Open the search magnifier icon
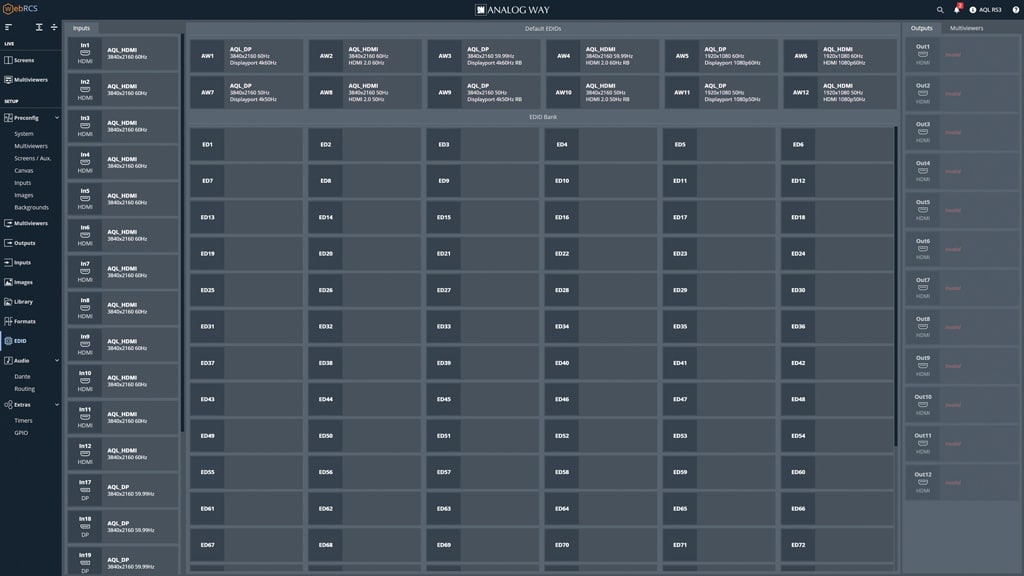 [x=940, y=10]
